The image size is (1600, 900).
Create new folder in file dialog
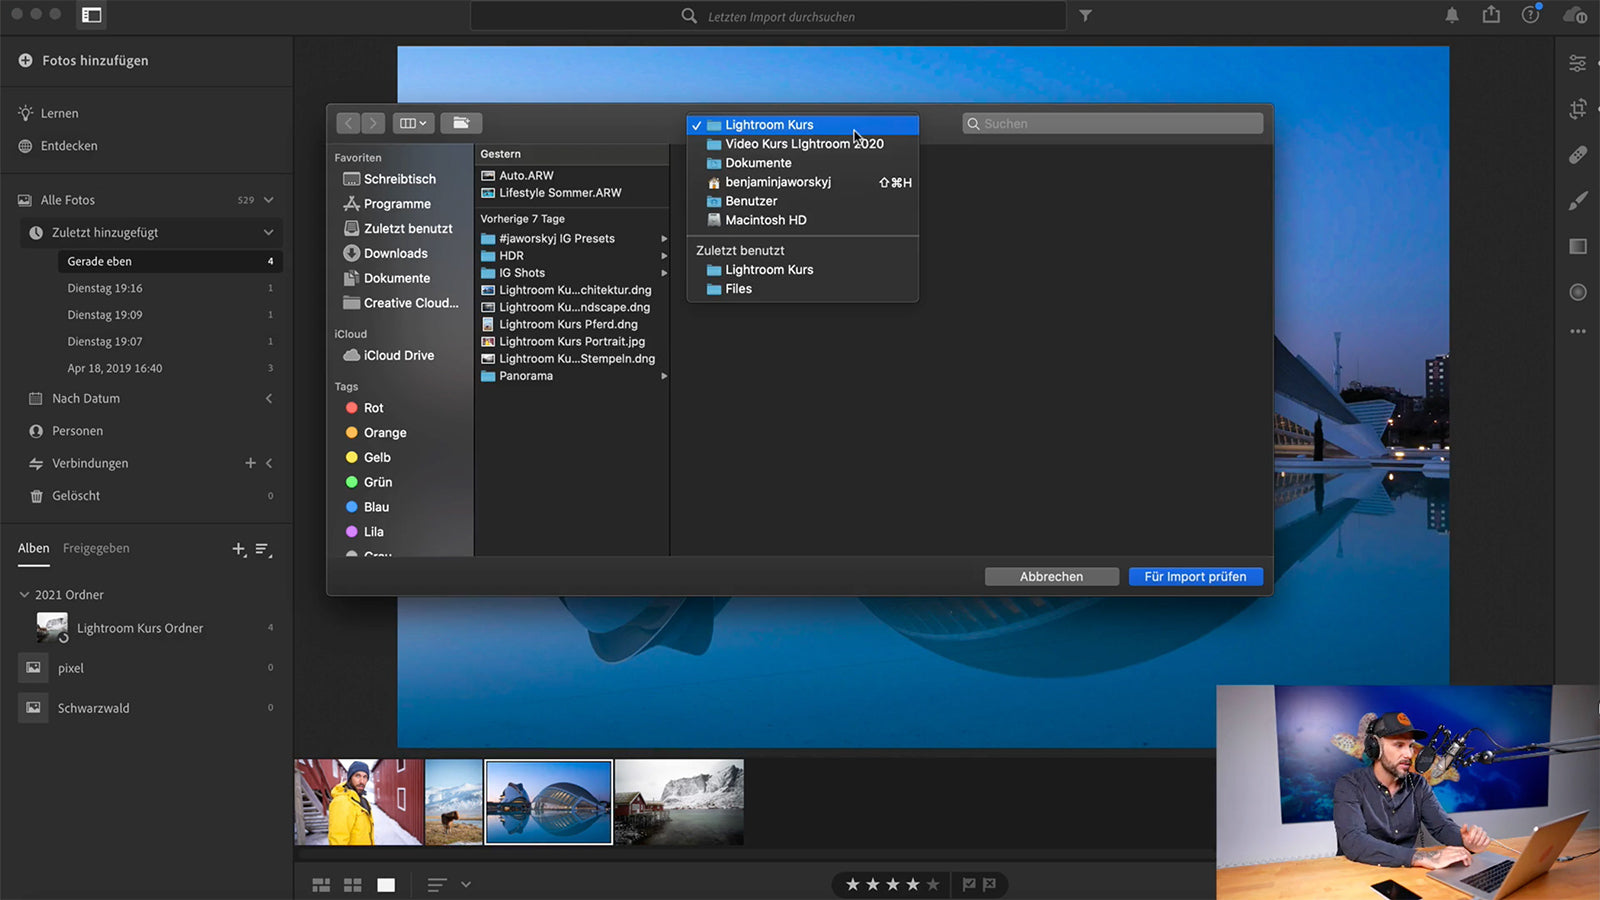(x=461, y=123)
